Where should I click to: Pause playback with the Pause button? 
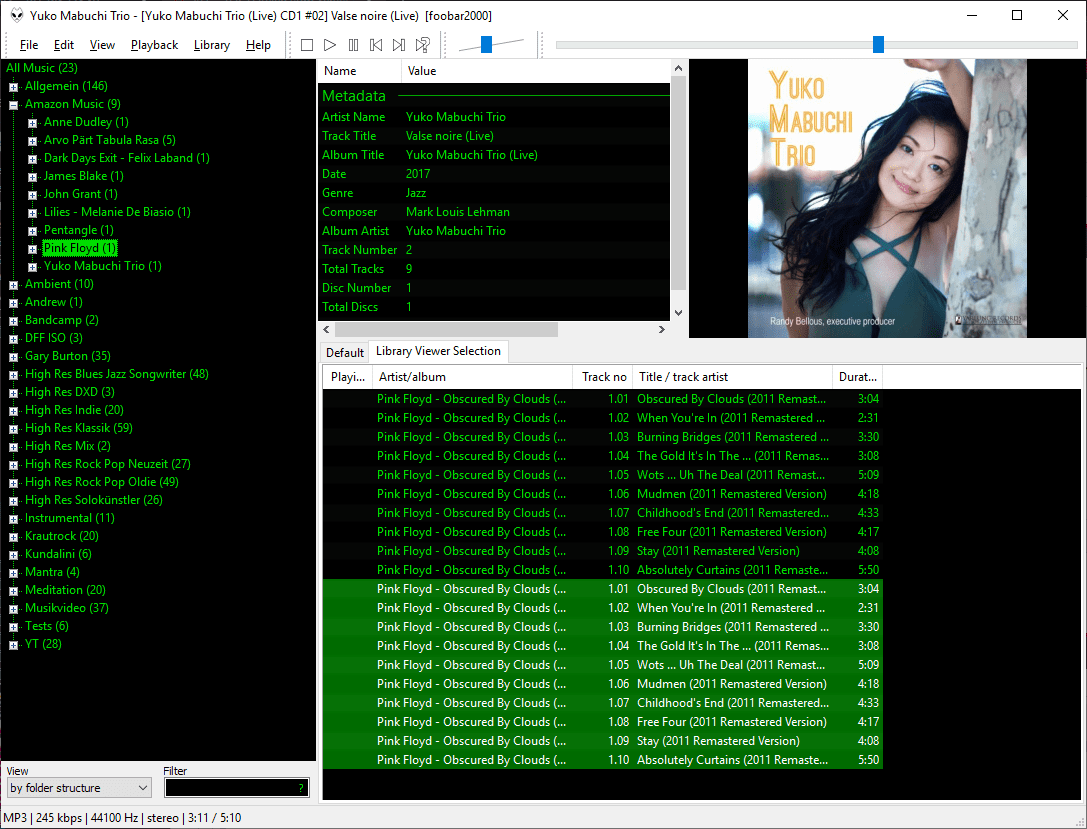coord(354,45)
